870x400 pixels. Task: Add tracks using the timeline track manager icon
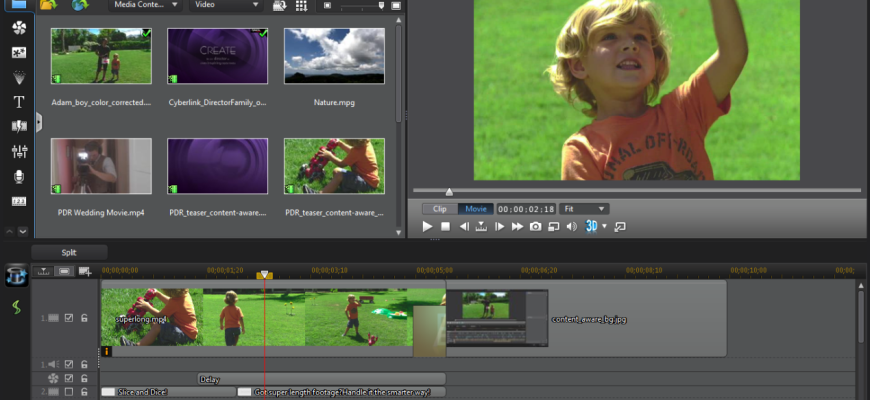tap(85, 271)
